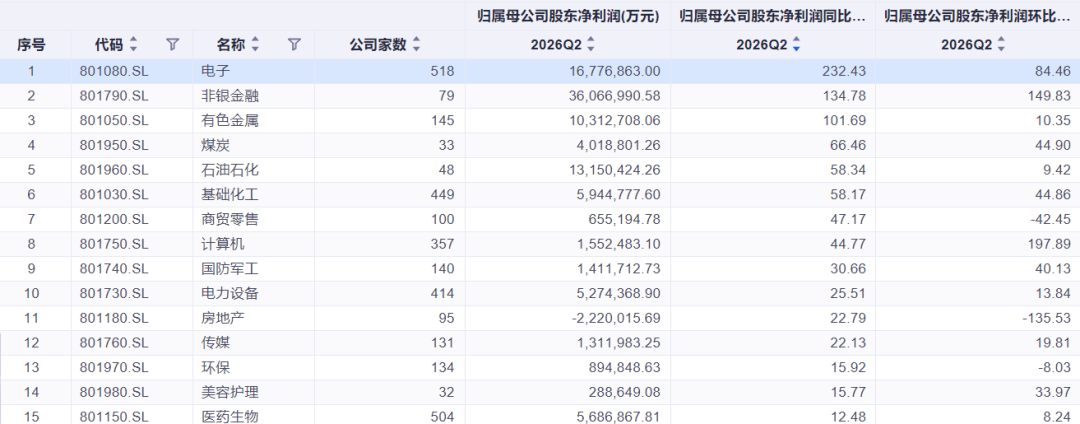The width and height of the screenshot is (1080, 424).
Task: Select code 801150.SL
Action: click(114, 418)
